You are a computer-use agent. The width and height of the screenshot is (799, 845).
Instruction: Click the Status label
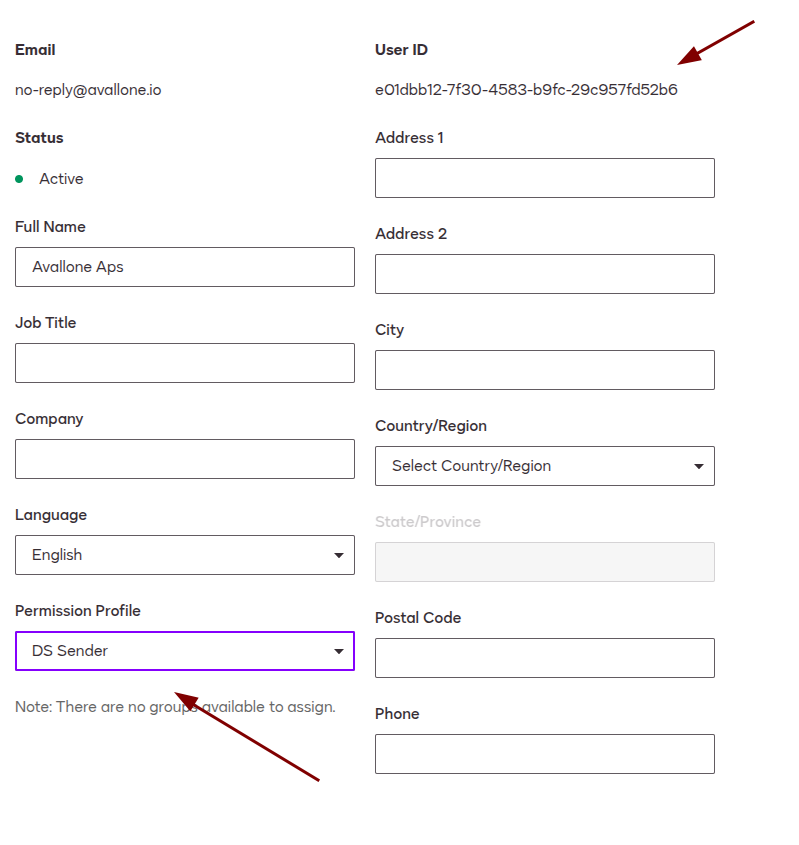point(39,137)
